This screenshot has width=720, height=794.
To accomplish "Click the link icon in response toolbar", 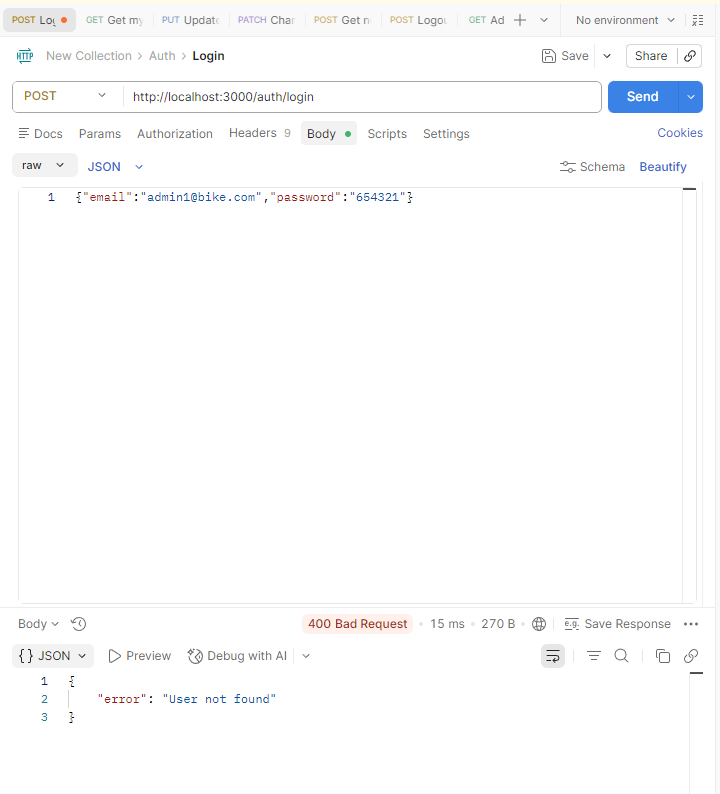I will pyautogui.click(x=690, y=656).
